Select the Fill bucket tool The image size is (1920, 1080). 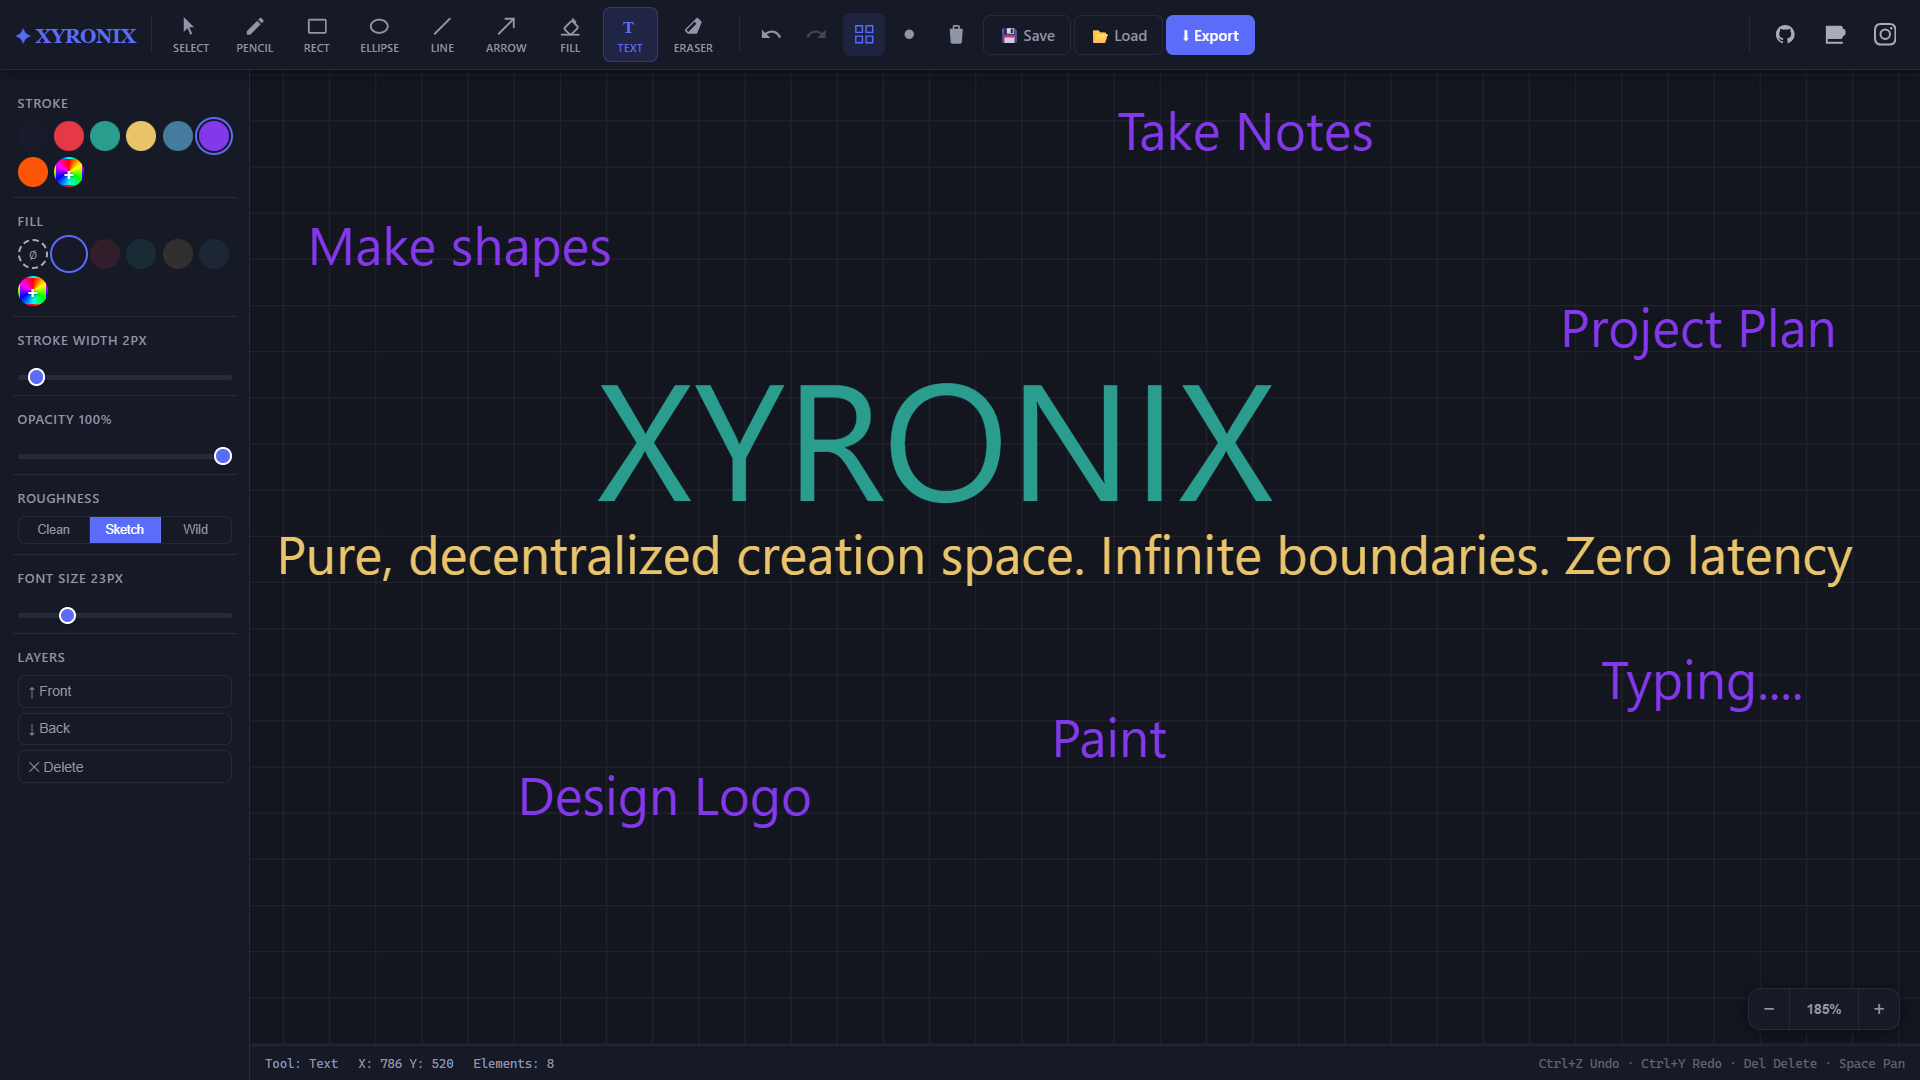569,34
